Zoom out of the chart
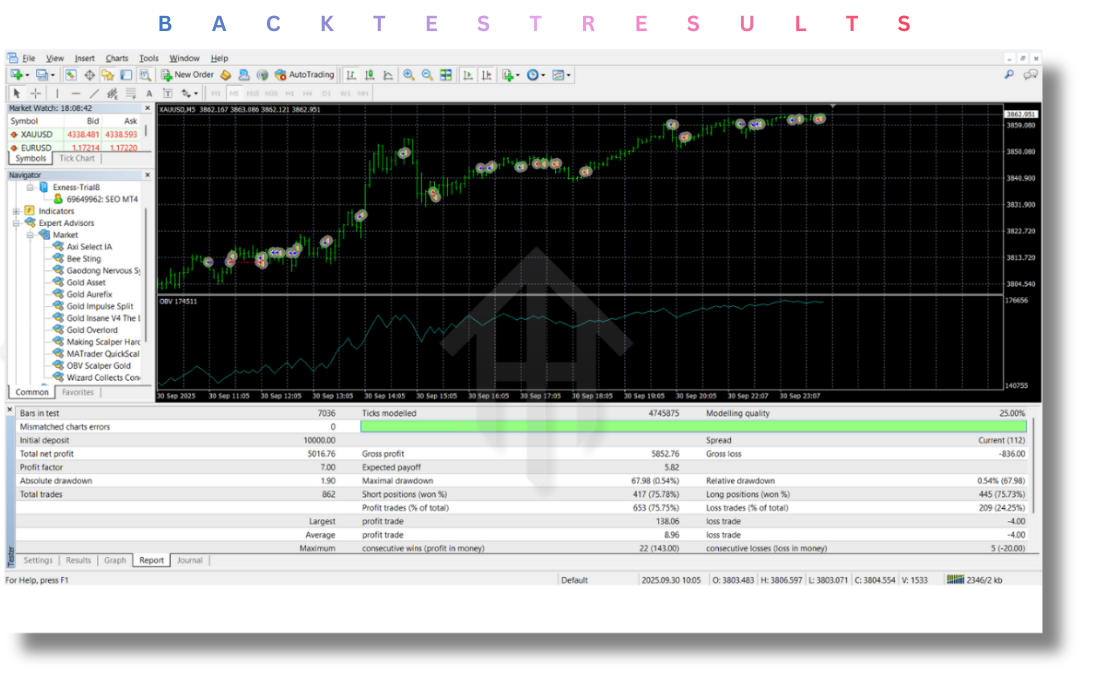The height and width of the screenshot is (690, 1105). pos(427,75)
